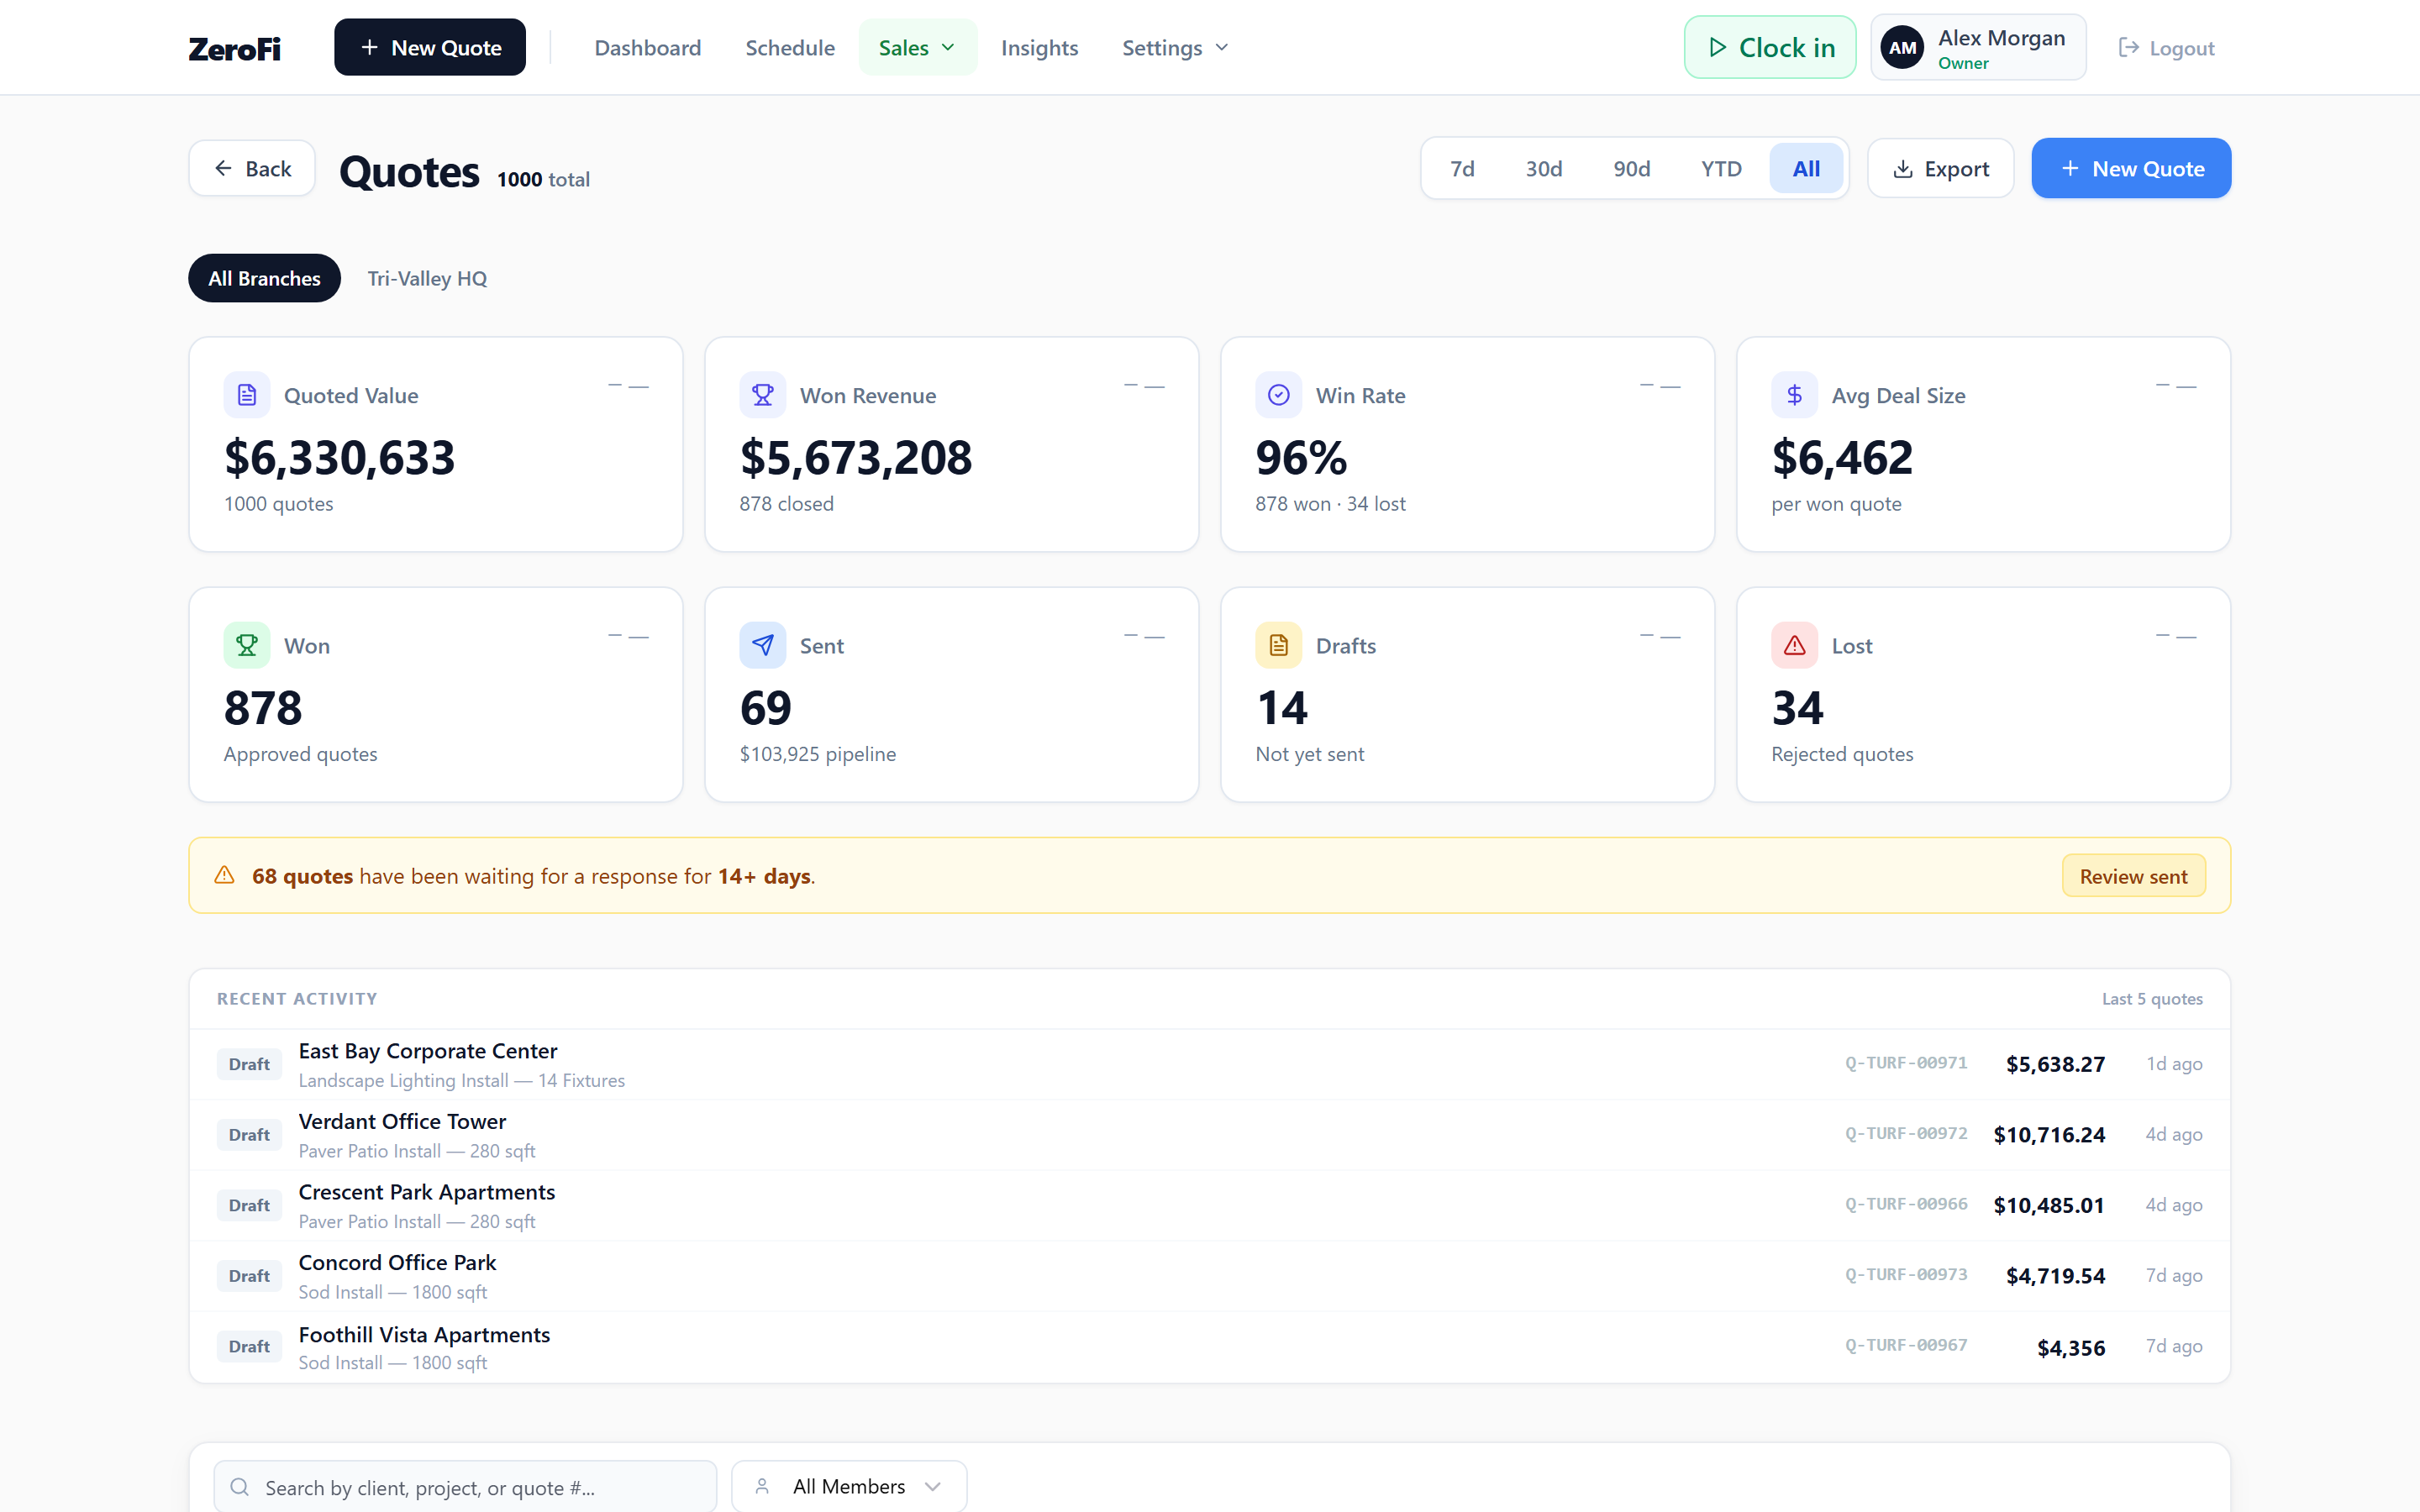Image resolution: width=2420 pixels, height=1512 pixels.
Task: Click the Won Revenue trophy icon
Action: tap(763, 395)
